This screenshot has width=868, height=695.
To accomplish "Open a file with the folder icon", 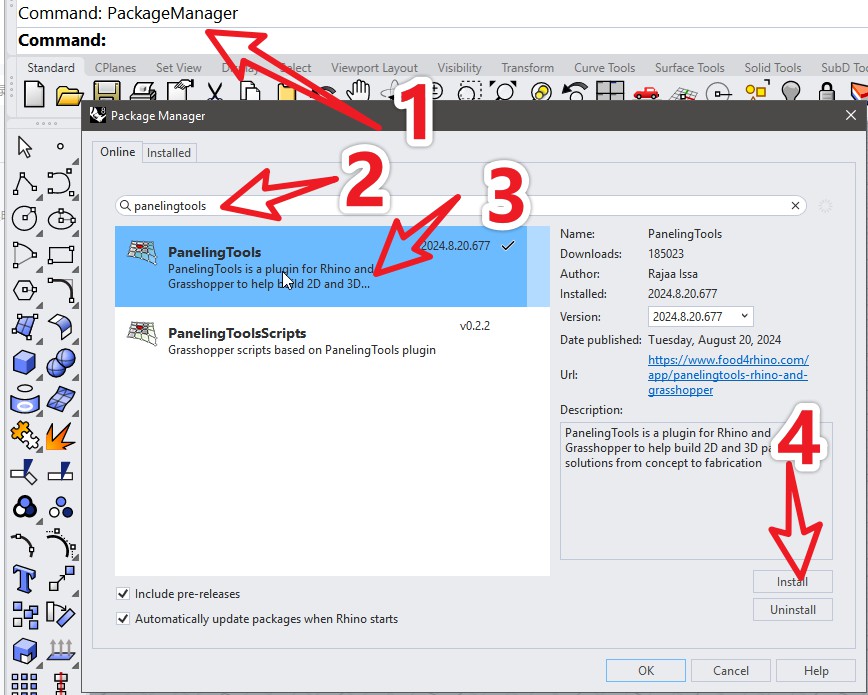I will (69, 95).
